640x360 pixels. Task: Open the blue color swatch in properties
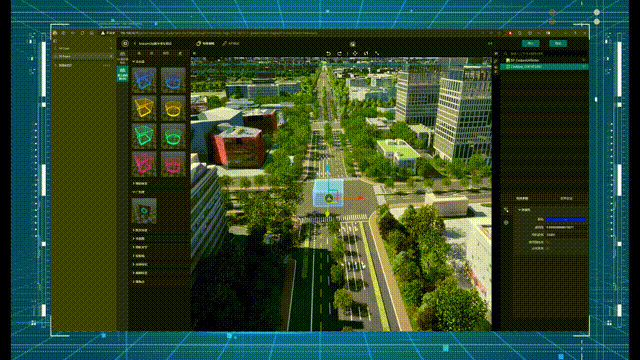point(566,220)
